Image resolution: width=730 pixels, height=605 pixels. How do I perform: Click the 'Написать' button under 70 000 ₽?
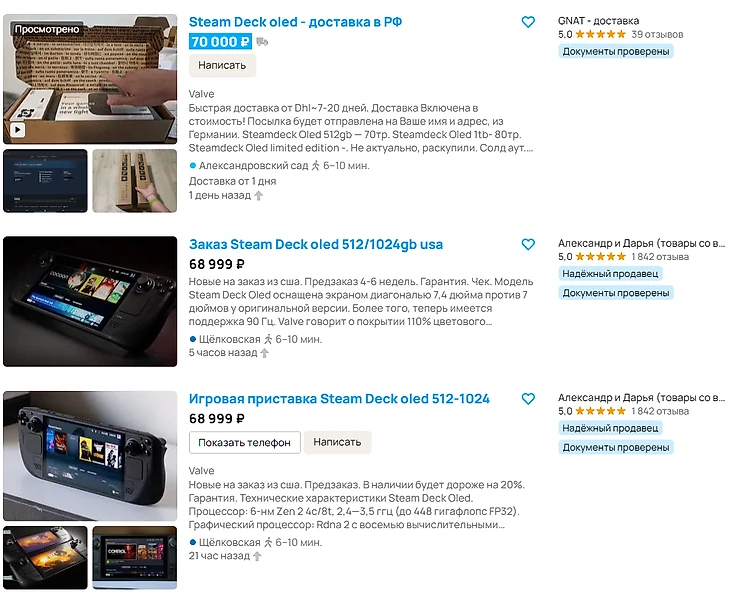222,65
